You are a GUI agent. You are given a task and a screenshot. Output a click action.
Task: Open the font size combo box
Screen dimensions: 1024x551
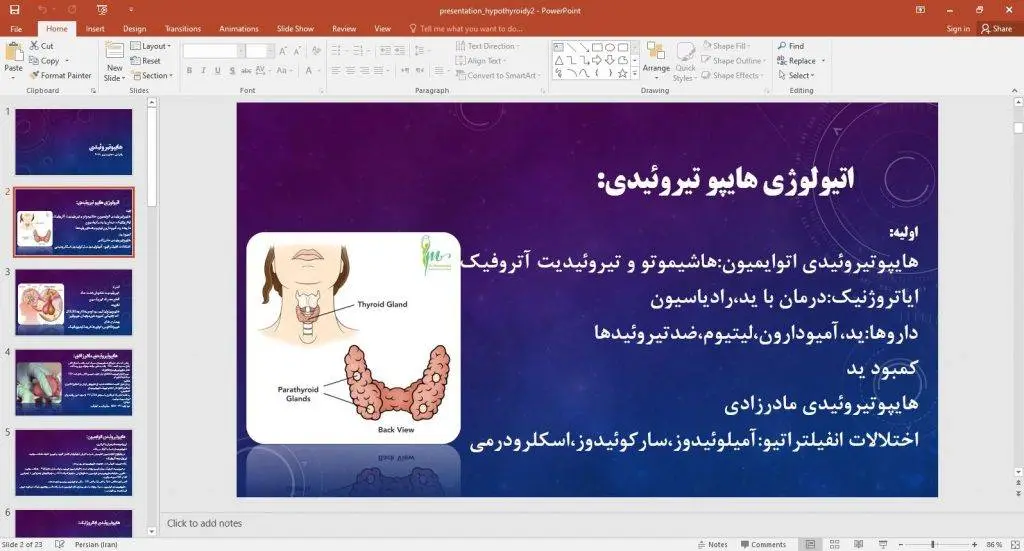[259, 51]
